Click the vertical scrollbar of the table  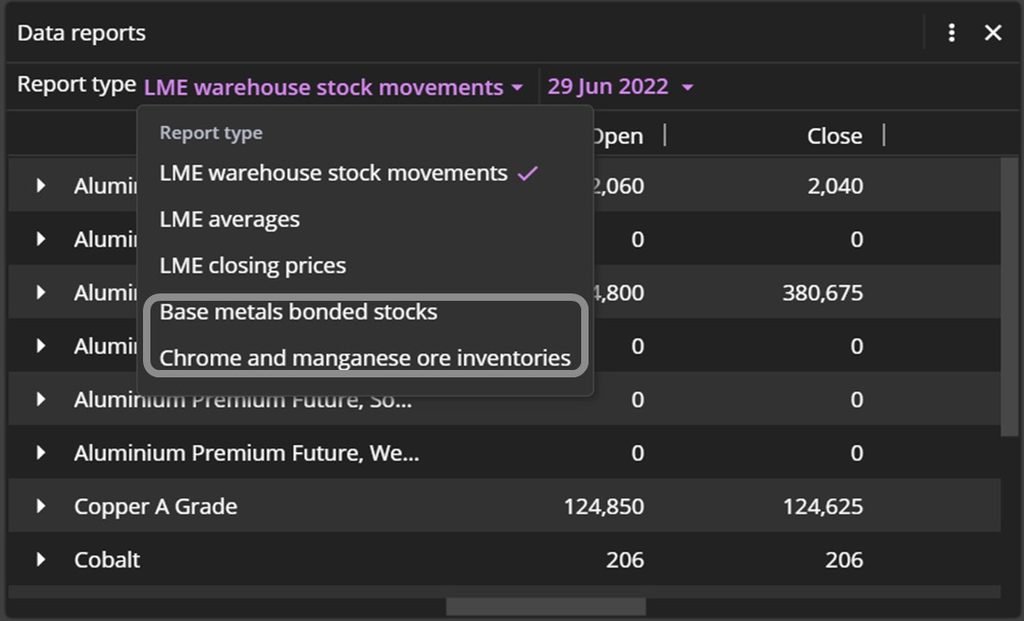[x=1010, y=297]
